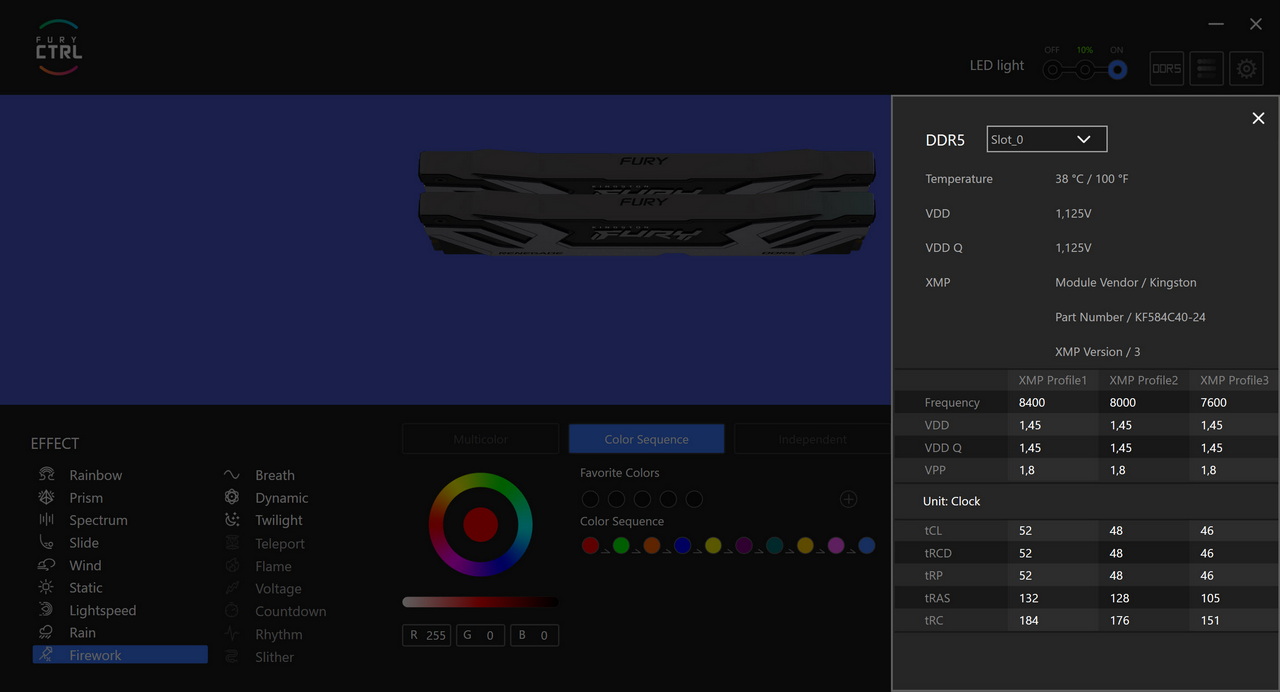Click the B value input field
Viewport: 1280px width, 692px height.
(x=535, y=635)
